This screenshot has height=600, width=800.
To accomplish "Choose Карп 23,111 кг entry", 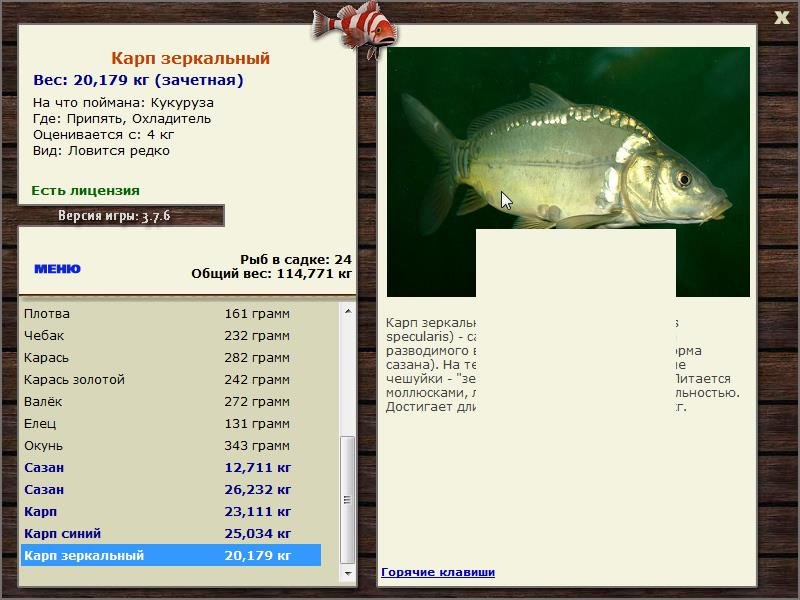I will tap(171, 511).
